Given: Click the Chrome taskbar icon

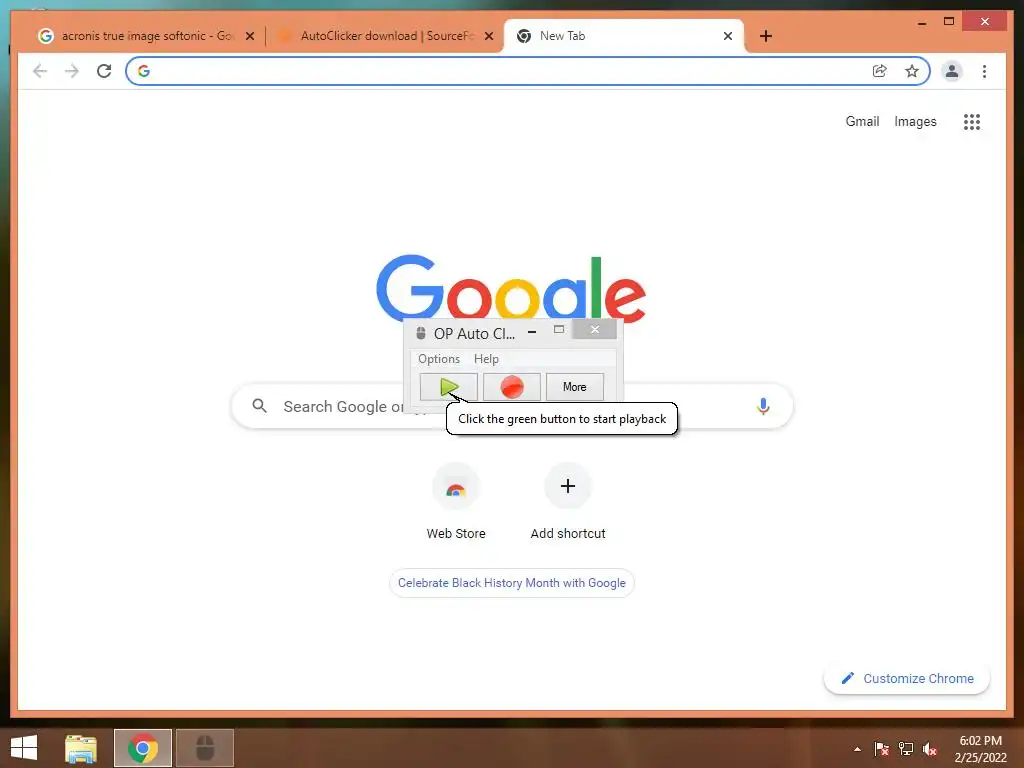Looking at the screenshot, I should tap(143, 748).
